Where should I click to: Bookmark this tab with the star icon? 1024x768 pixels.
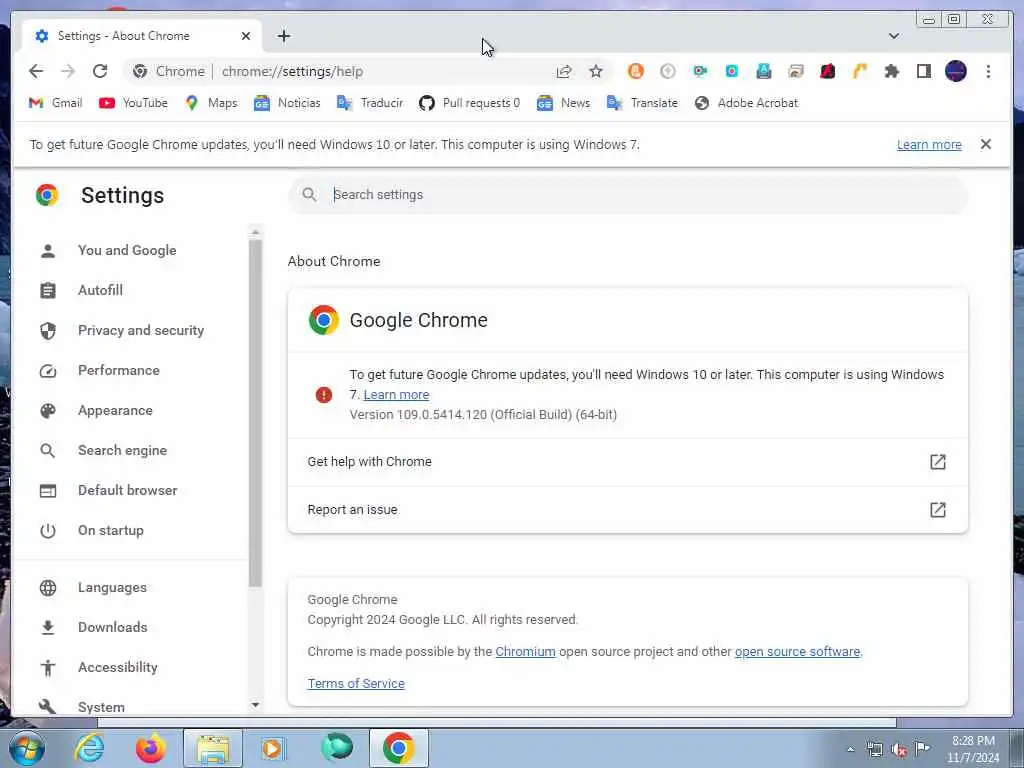click(596, 71)
